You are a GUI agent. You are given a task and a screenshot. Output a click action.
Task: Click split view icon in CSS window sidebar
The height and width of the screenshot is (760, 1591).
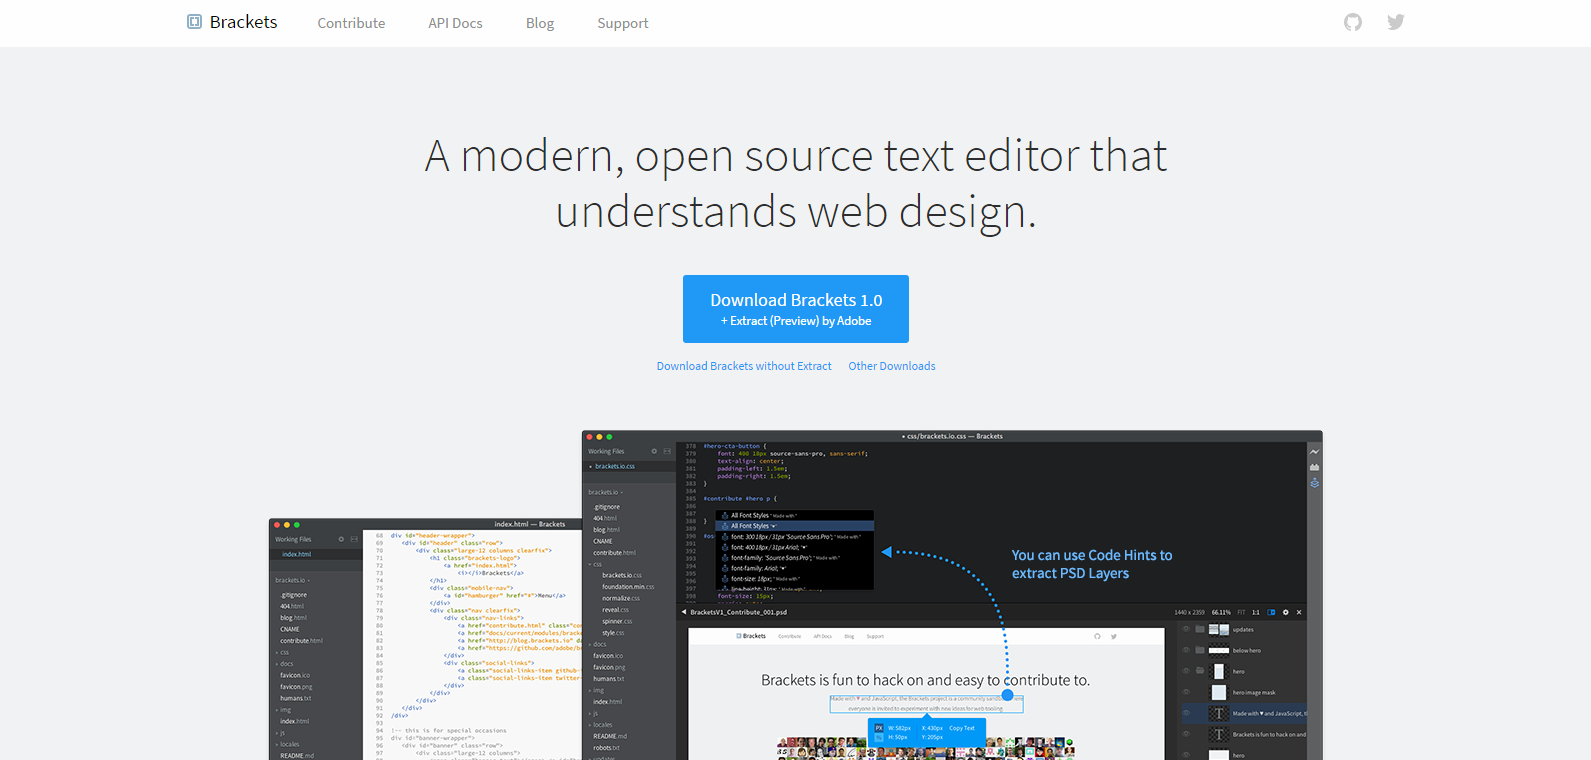click(667, 451)
